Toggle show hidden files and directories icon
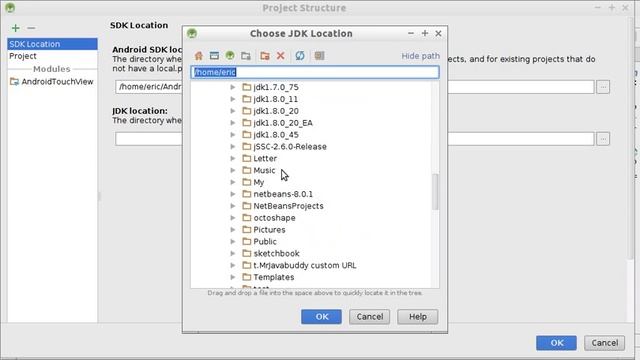The image size is (640, 360). click(x=319, y=56)
